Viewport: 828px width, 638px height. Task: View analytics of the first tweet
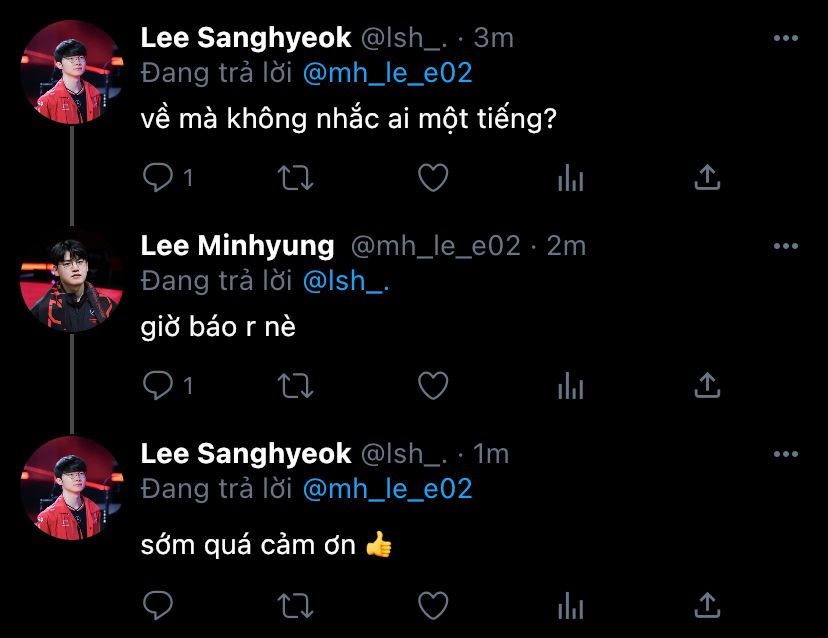click(x=570, y=178)
